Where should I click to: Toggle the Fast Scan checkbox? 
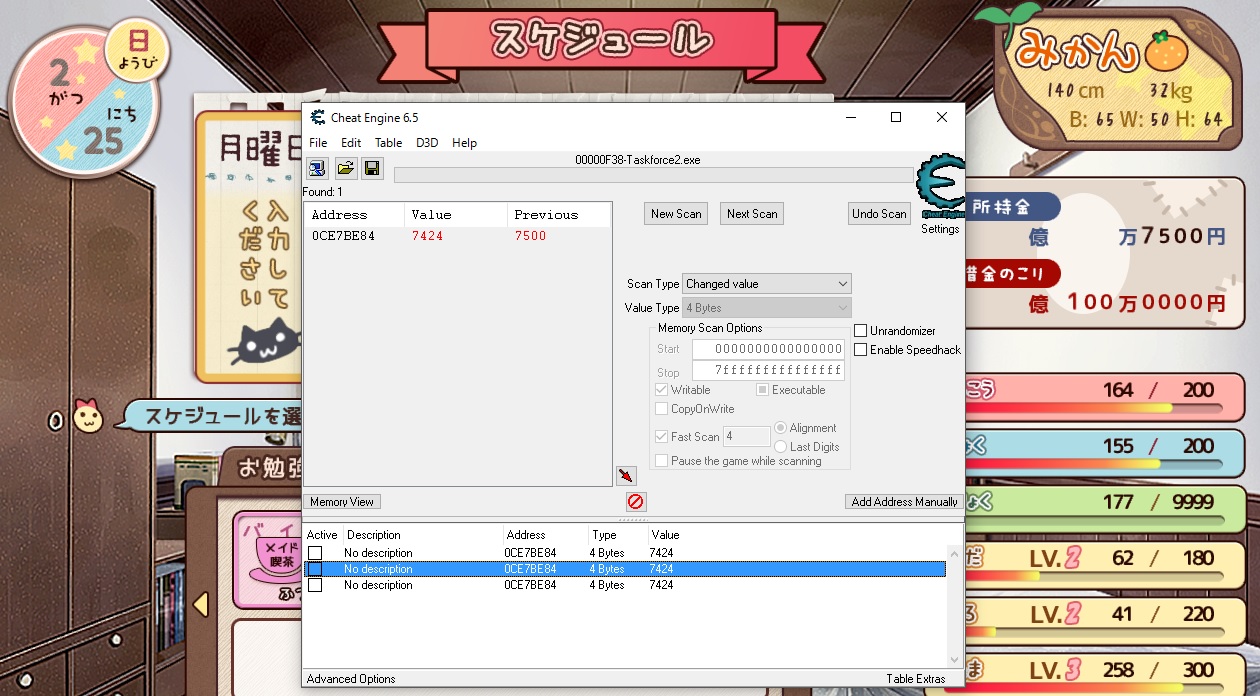point(662,437)
